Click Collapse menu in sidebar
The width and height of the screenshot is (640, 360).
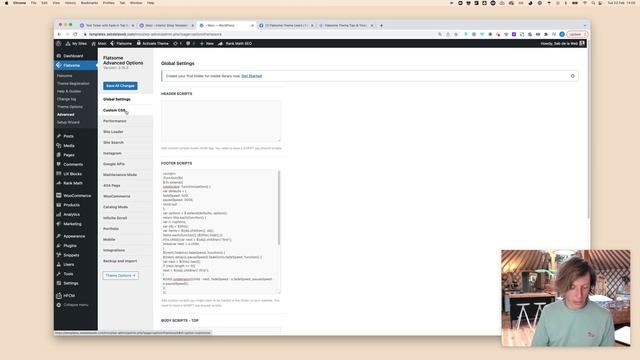point(76,305)
